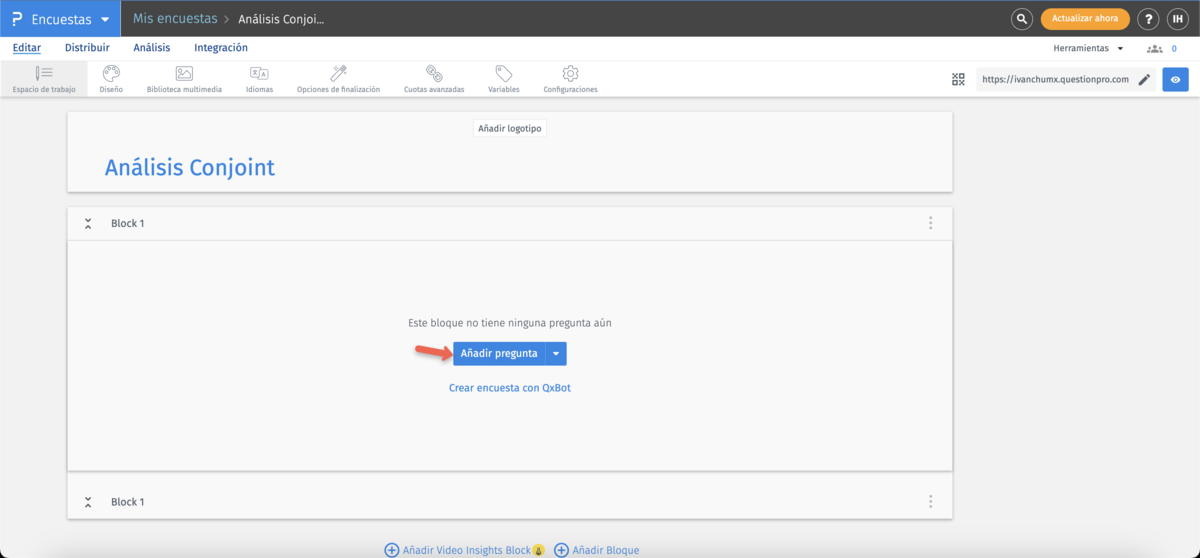Open the IH user profile avatar

pos(1178,19)
